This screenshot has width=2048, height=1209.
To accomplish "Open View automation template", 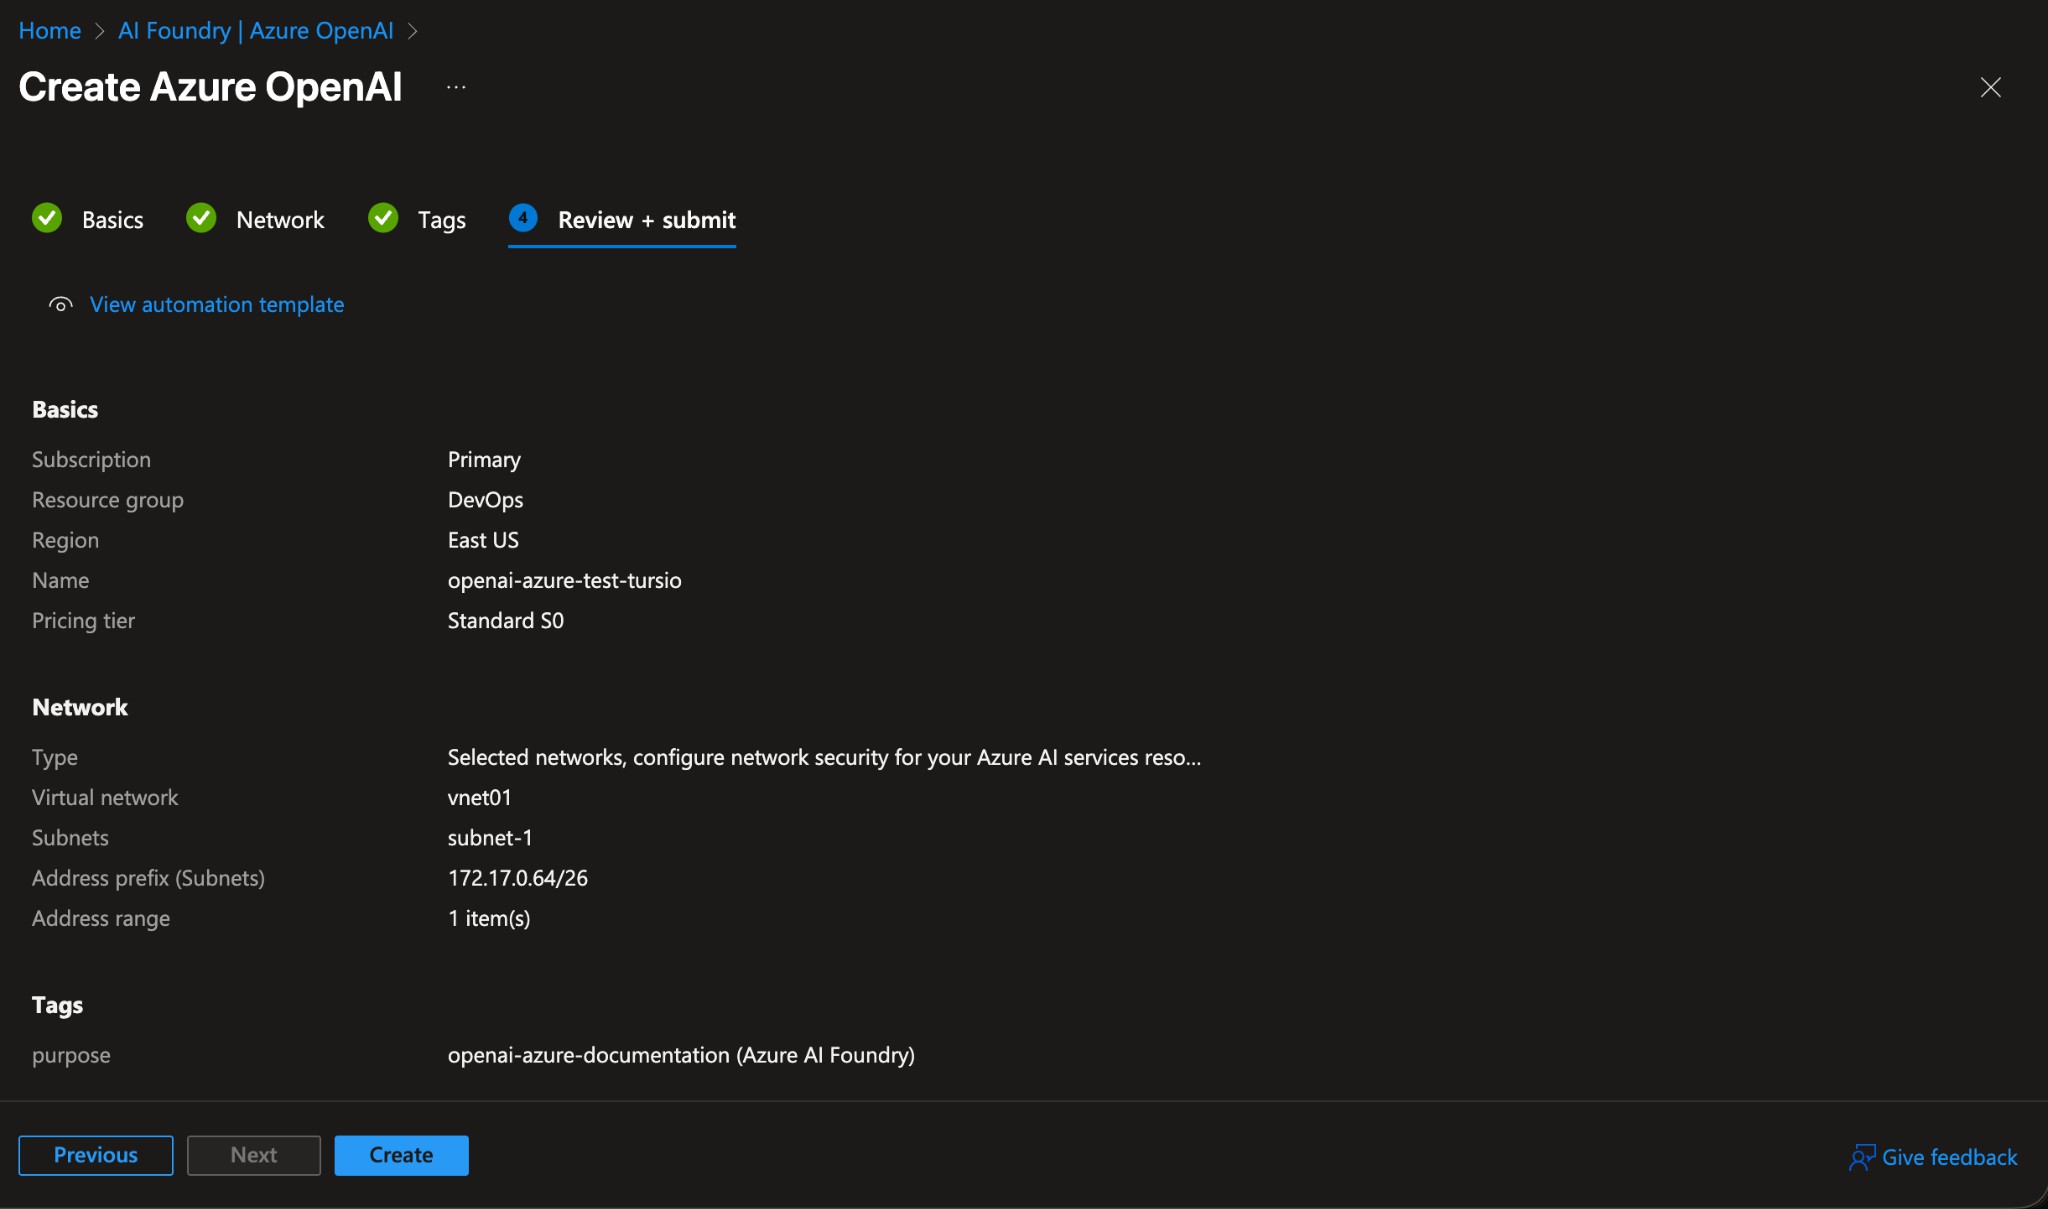I will click(x=216, y=305).
